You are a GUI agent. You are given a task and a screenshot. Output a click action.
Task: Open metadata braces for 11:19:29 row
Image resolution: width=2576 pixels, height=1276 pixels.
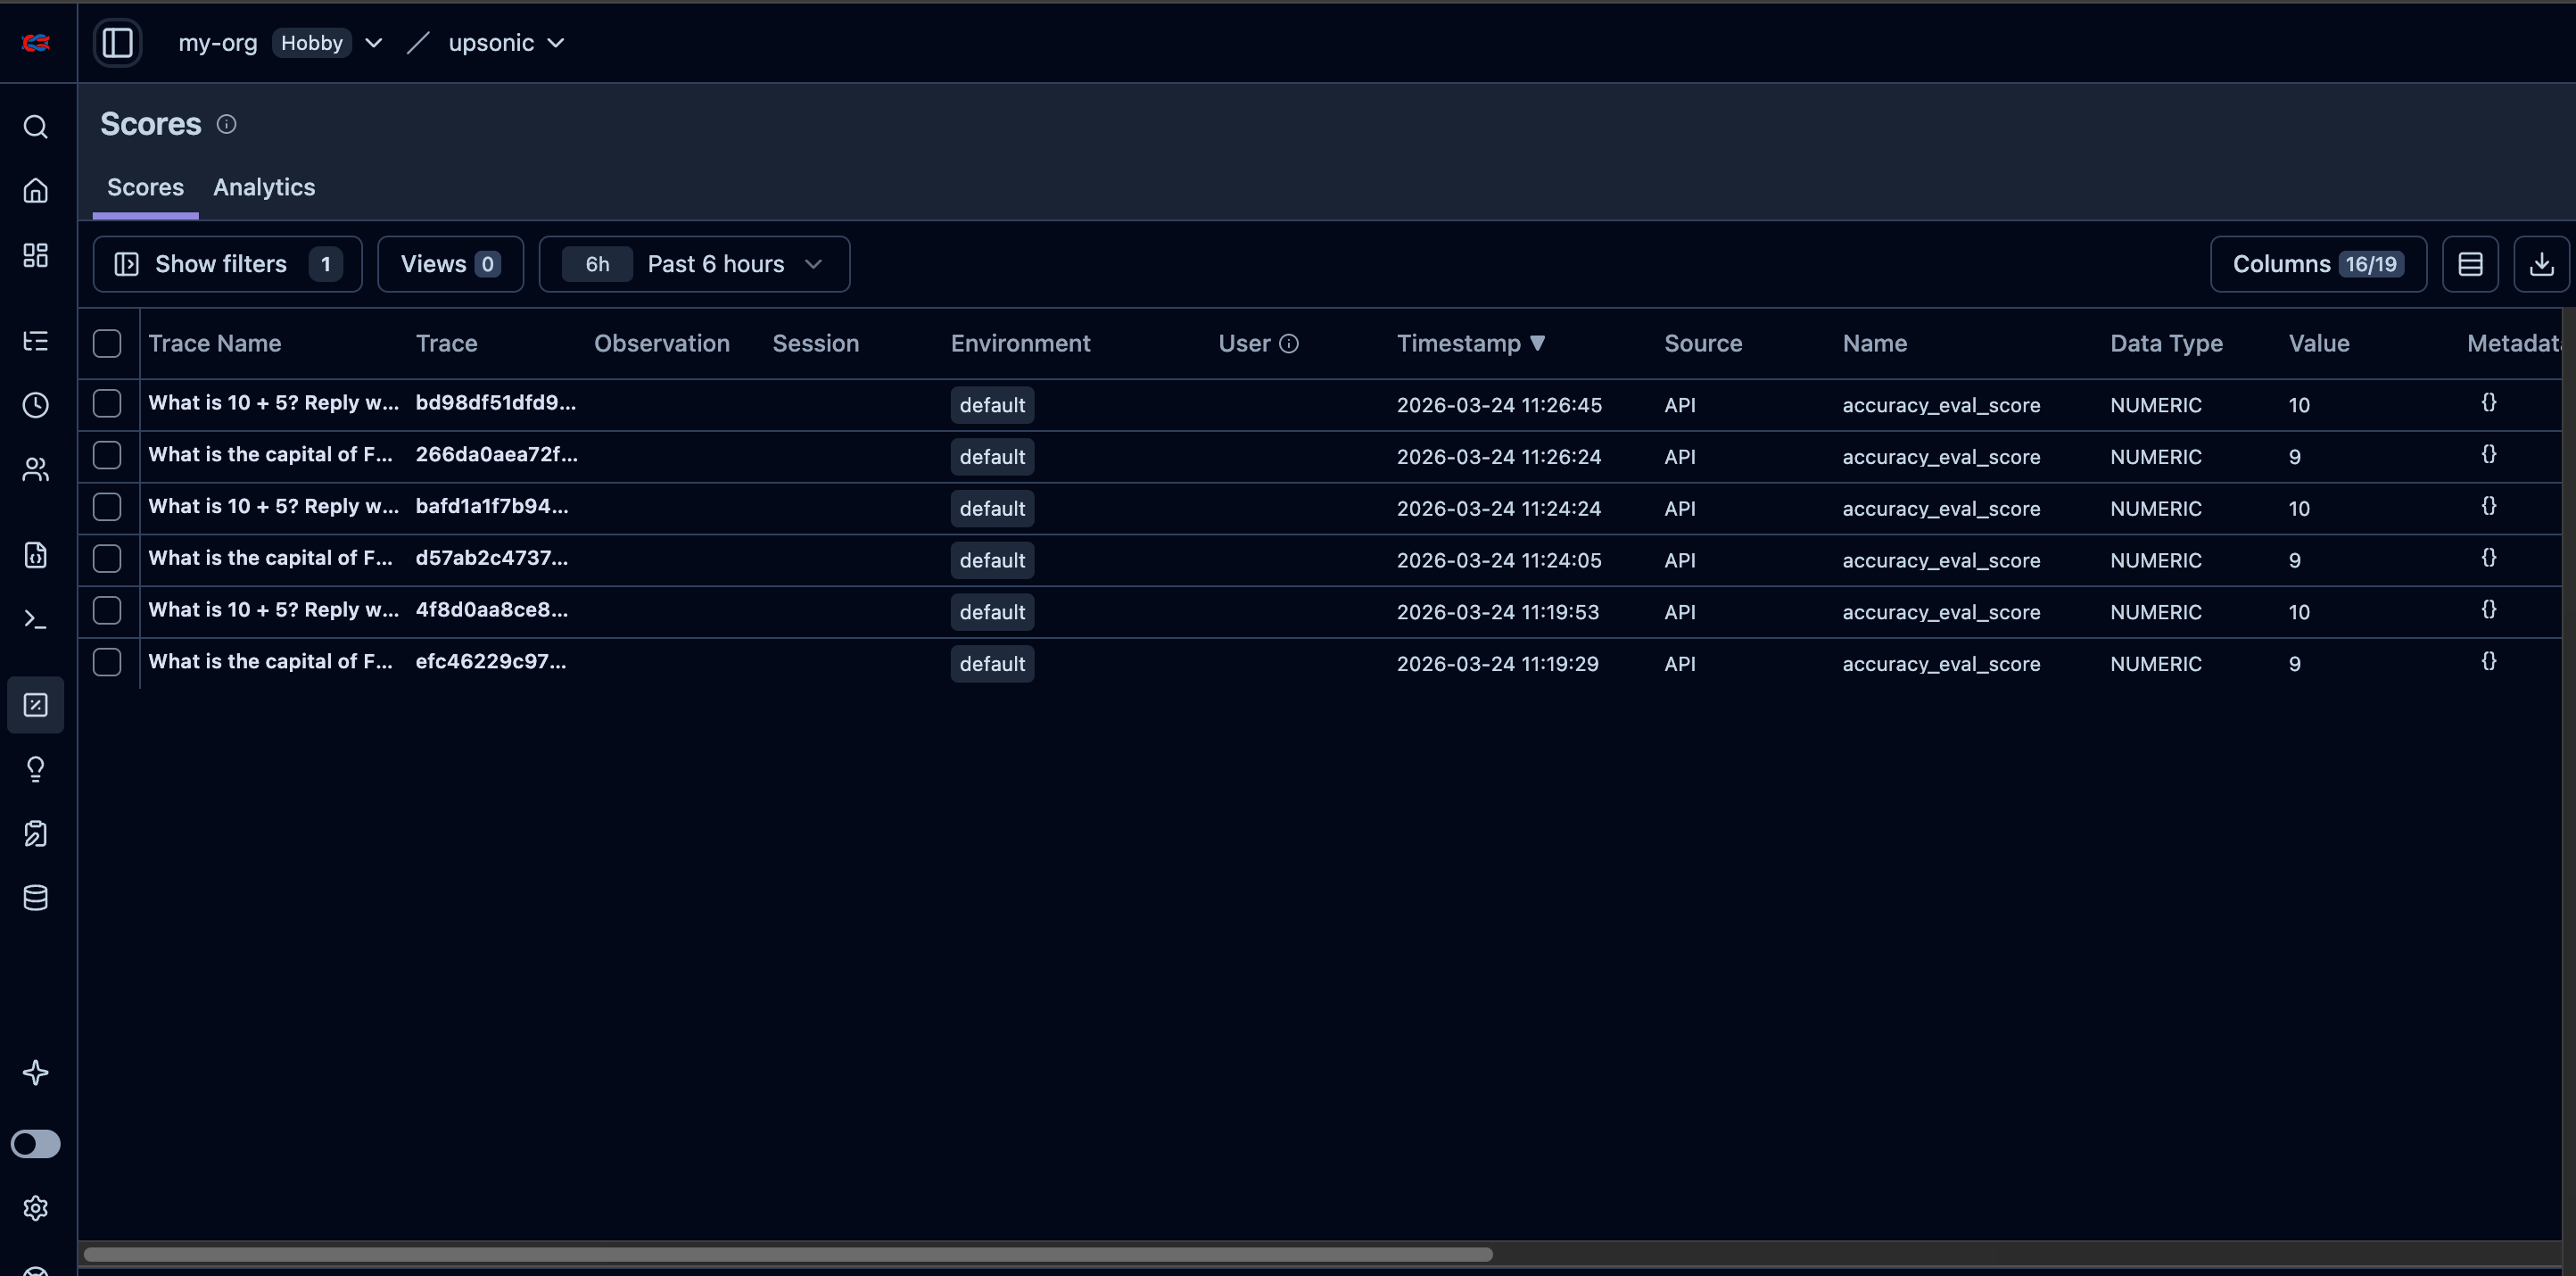click(2489, 661)
